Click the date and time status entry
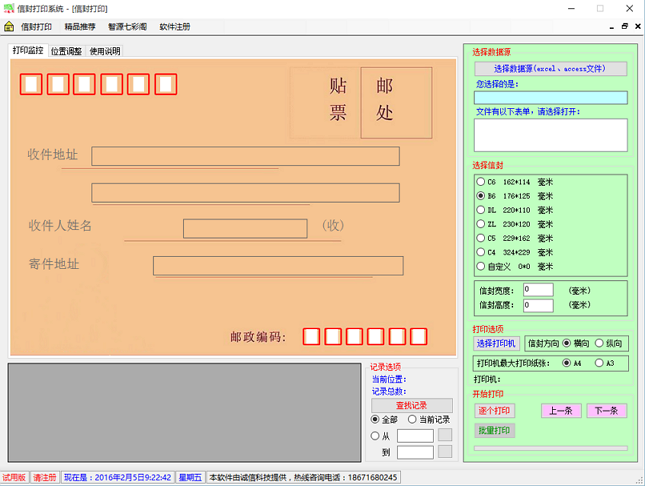The image size is (645, 486). point(118,477)
